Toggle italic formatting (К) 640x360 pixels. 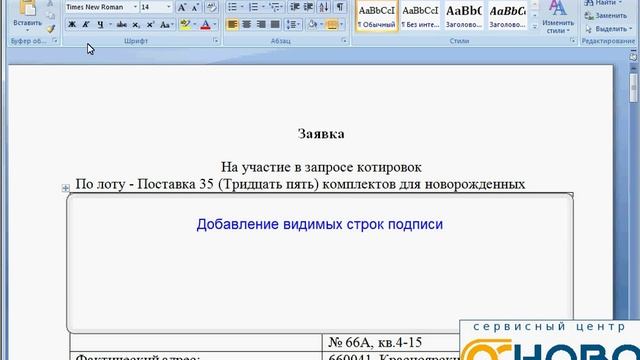(x=86, y=25)
